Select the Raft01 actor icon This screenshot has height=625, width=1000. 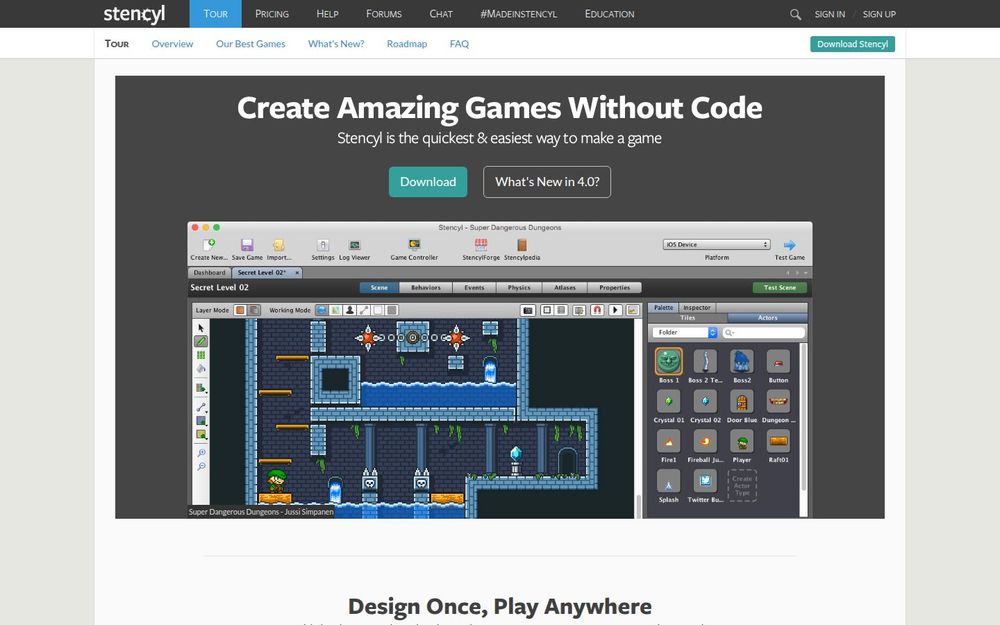point(779,441)
